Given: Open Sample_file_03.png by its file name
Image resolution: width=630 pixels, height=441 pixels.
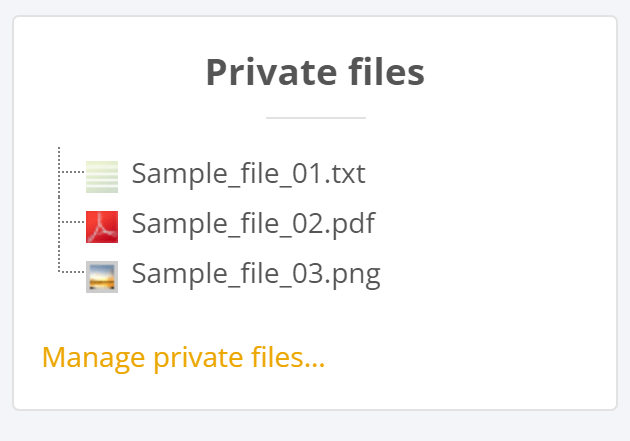Looking at the screenshot, I should 256,274.
